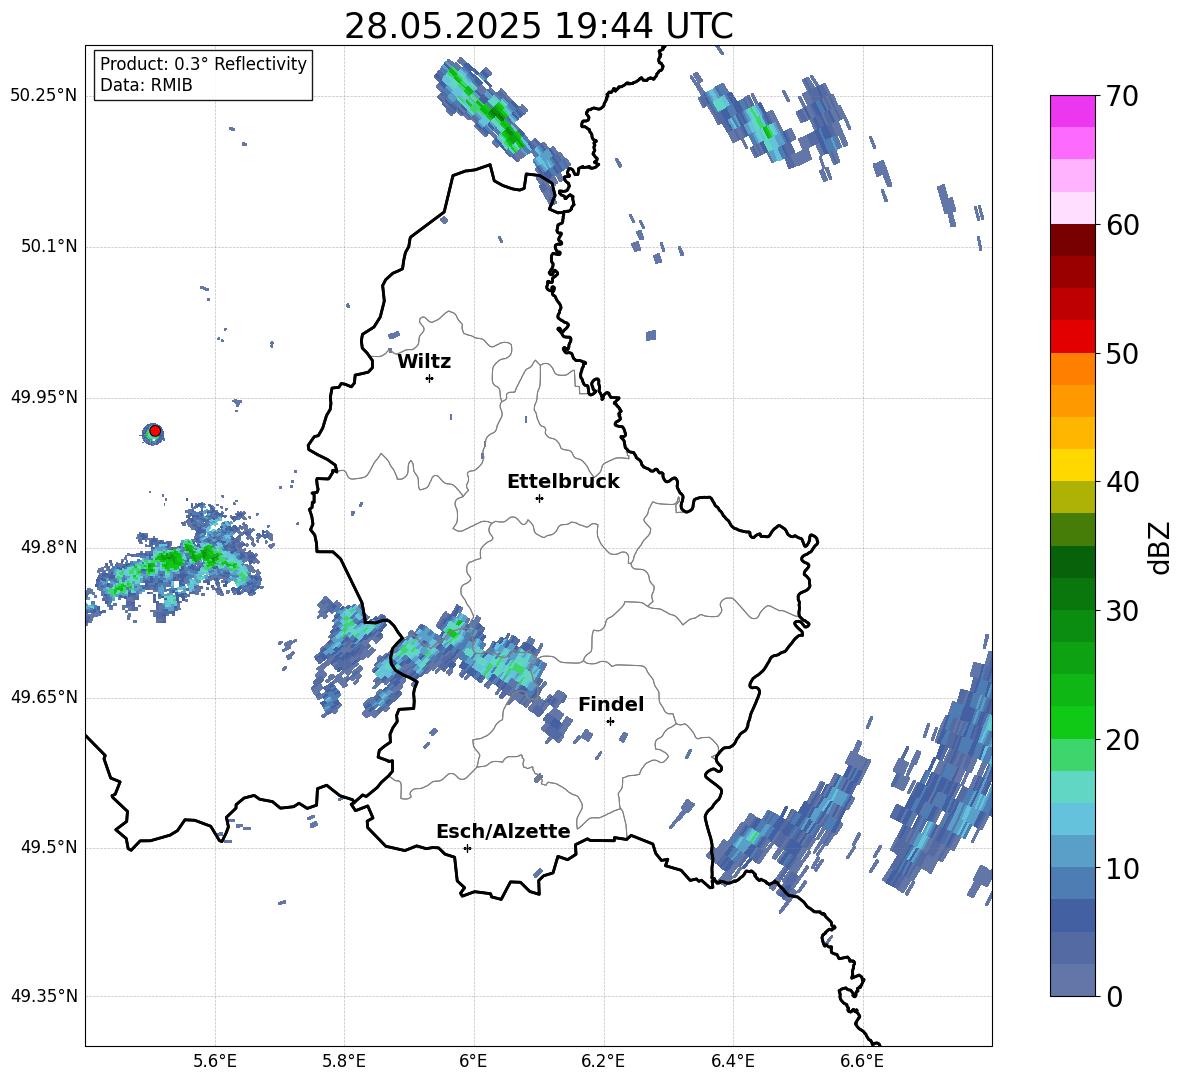Click the Ettelbruck station cross marker
Screen dimensions: 1184x1081
(539, 498)
